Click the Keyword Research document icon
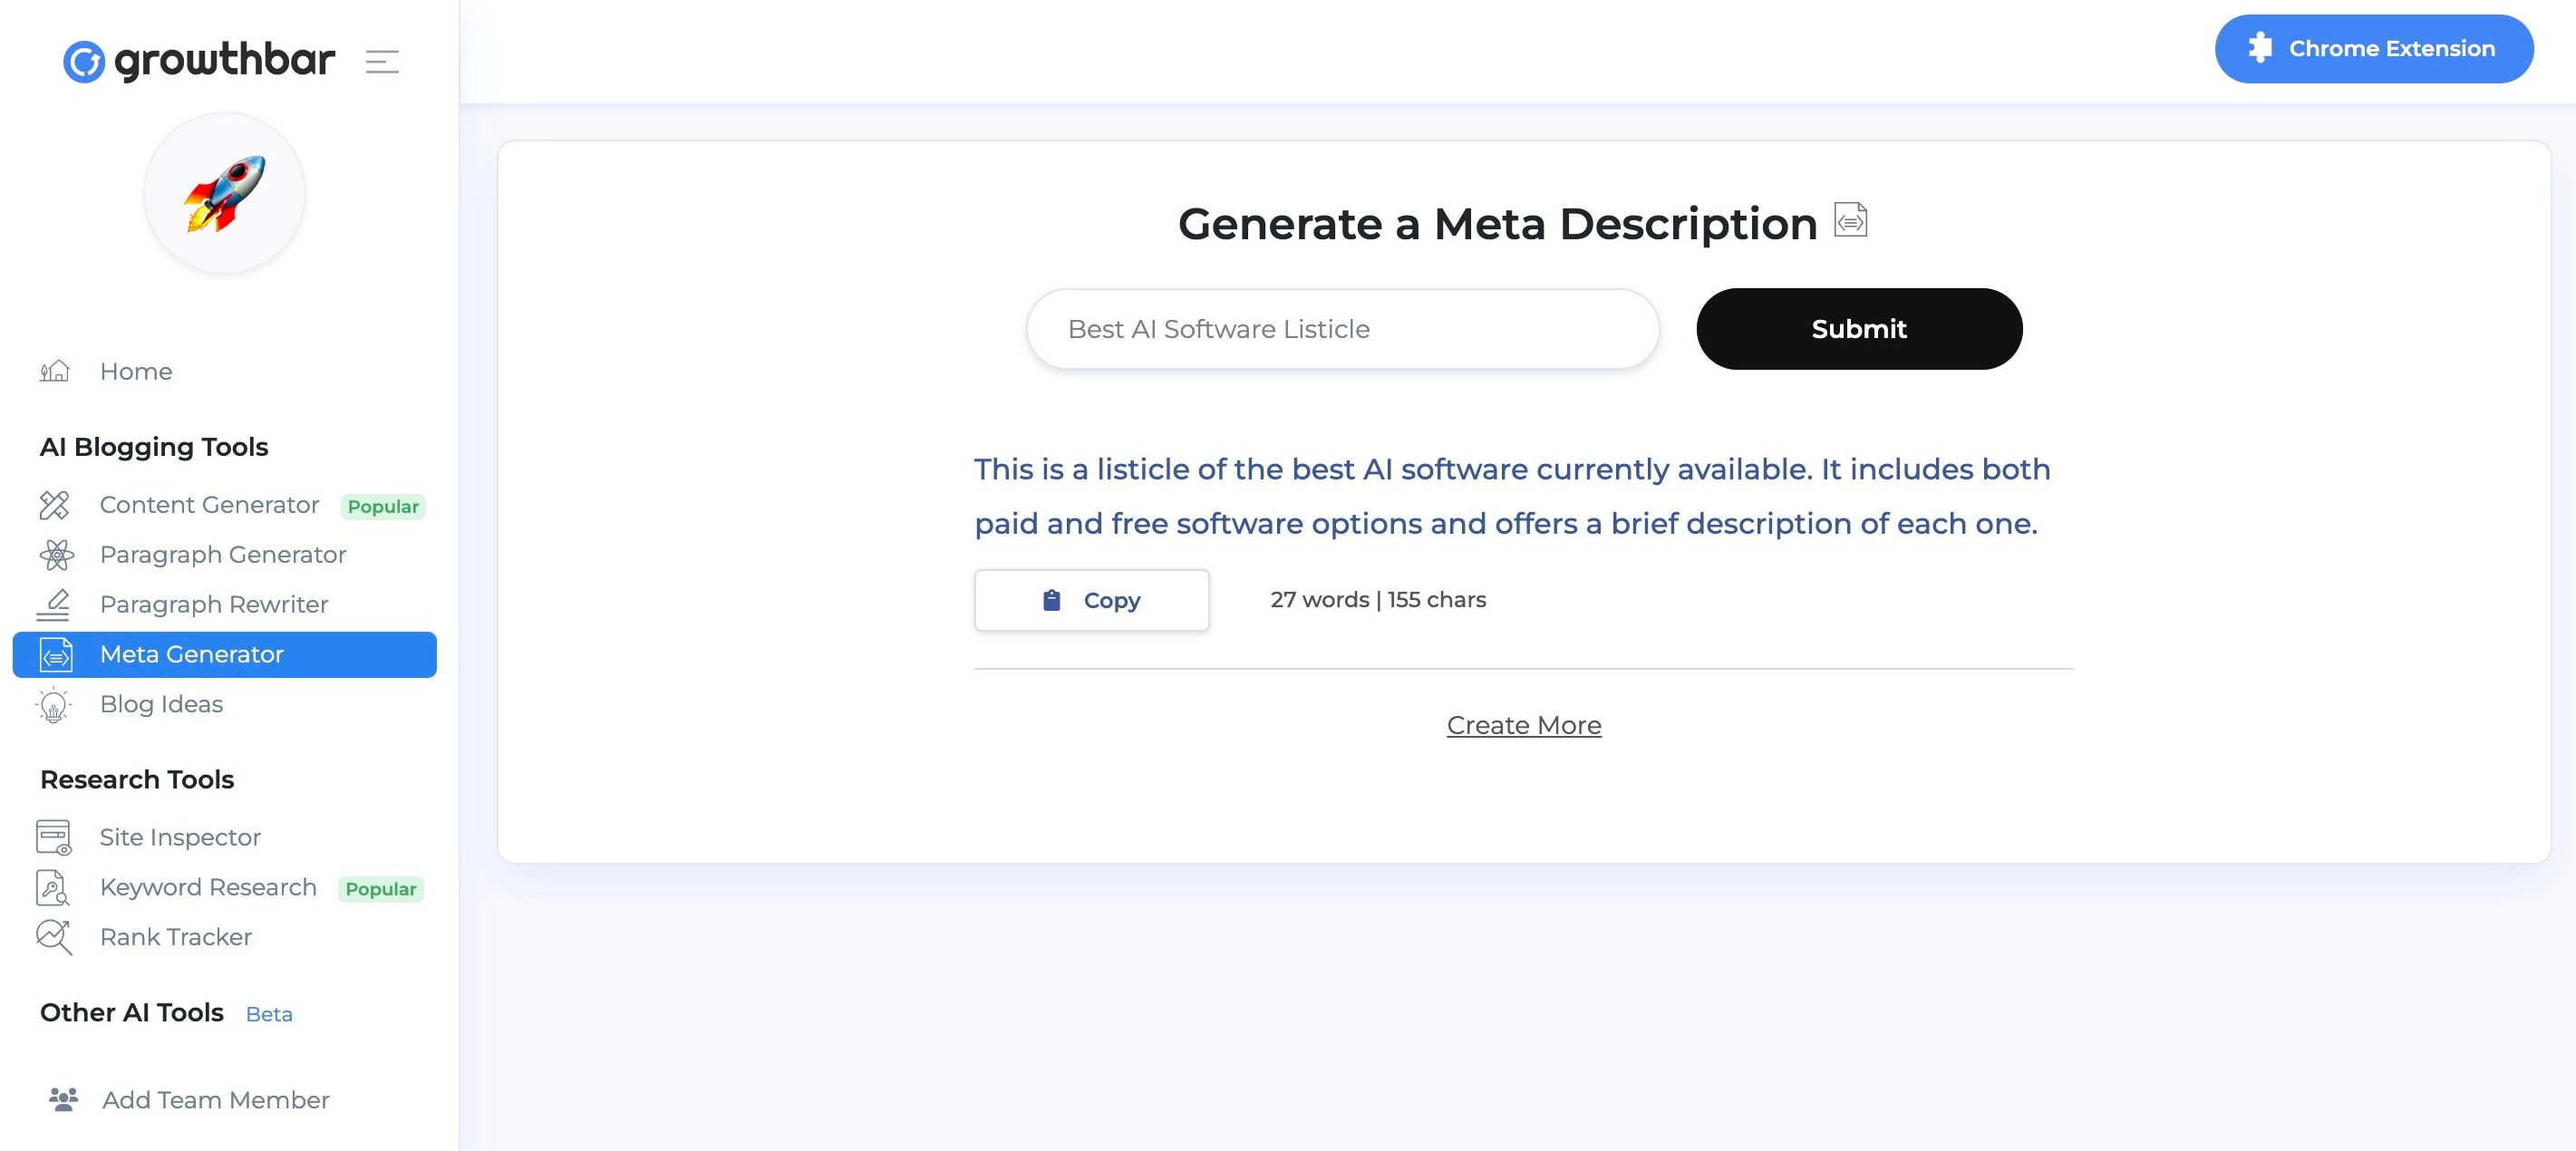The image size is (2576, 1151). pos(53,888)
